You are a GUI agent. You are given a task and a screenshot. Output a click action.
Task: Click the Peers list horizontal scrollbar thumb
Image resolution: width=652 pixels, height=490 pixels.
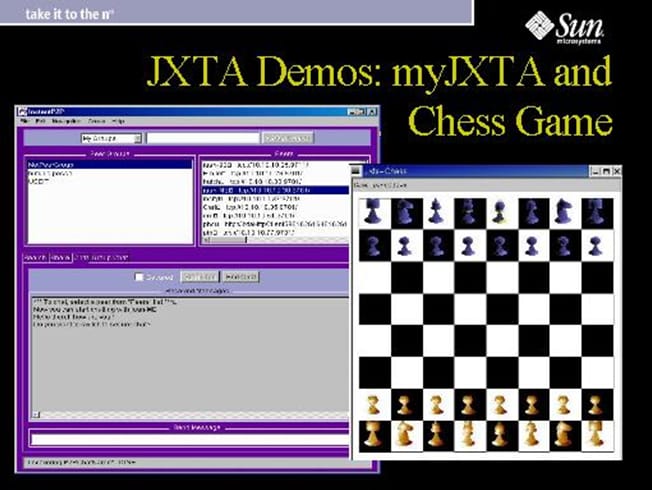226,240
